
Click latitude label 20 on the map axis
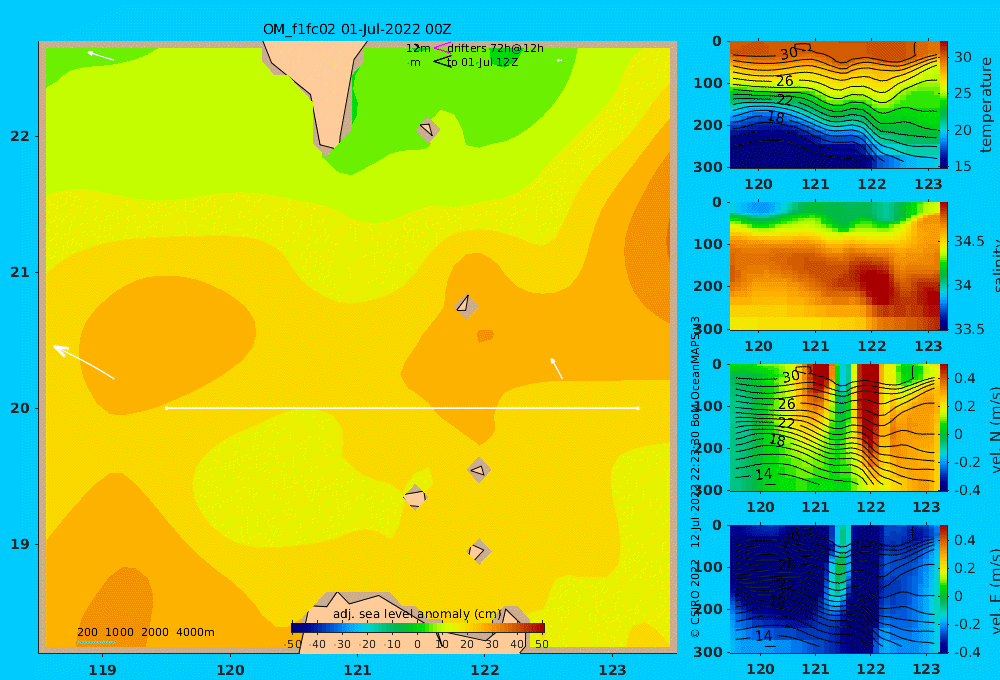20,408
